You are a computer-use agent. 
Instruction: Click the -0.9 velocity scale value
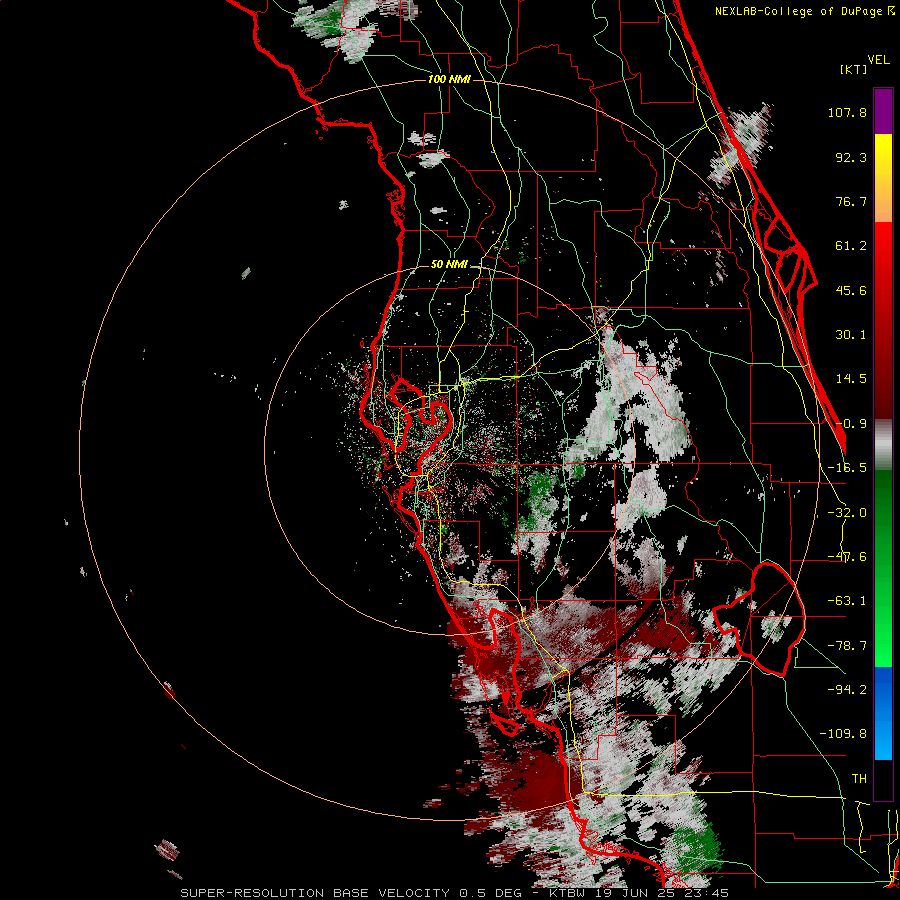[x=851, y=424]
